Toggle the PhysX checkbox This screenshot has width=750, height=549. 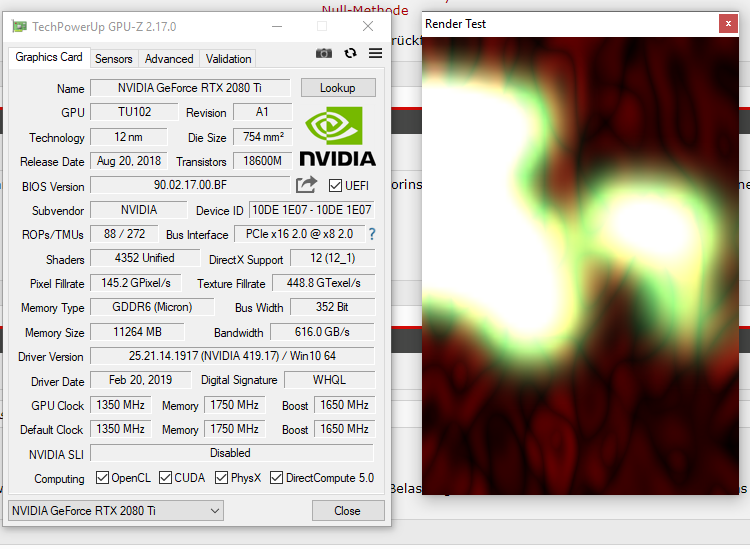(221, 477)
